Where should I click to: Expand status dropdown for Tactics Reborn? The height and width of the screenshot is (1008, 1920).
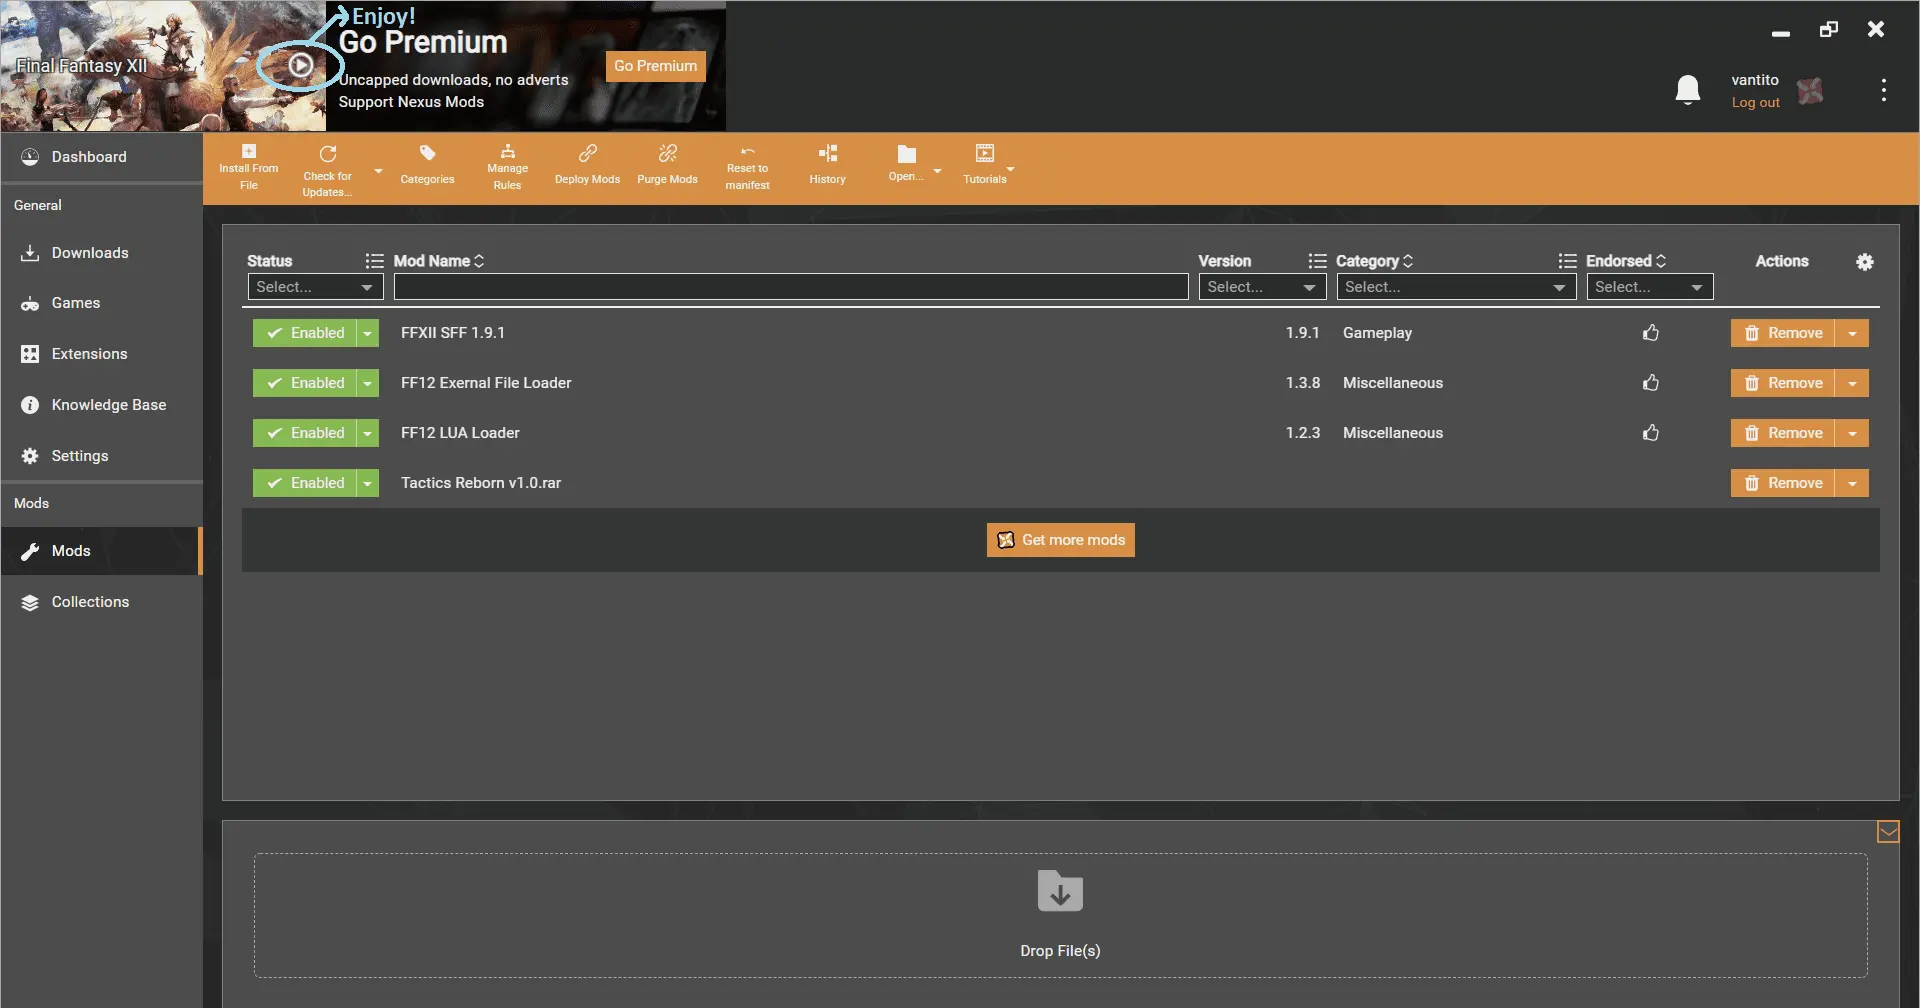(x=368, y=483)
